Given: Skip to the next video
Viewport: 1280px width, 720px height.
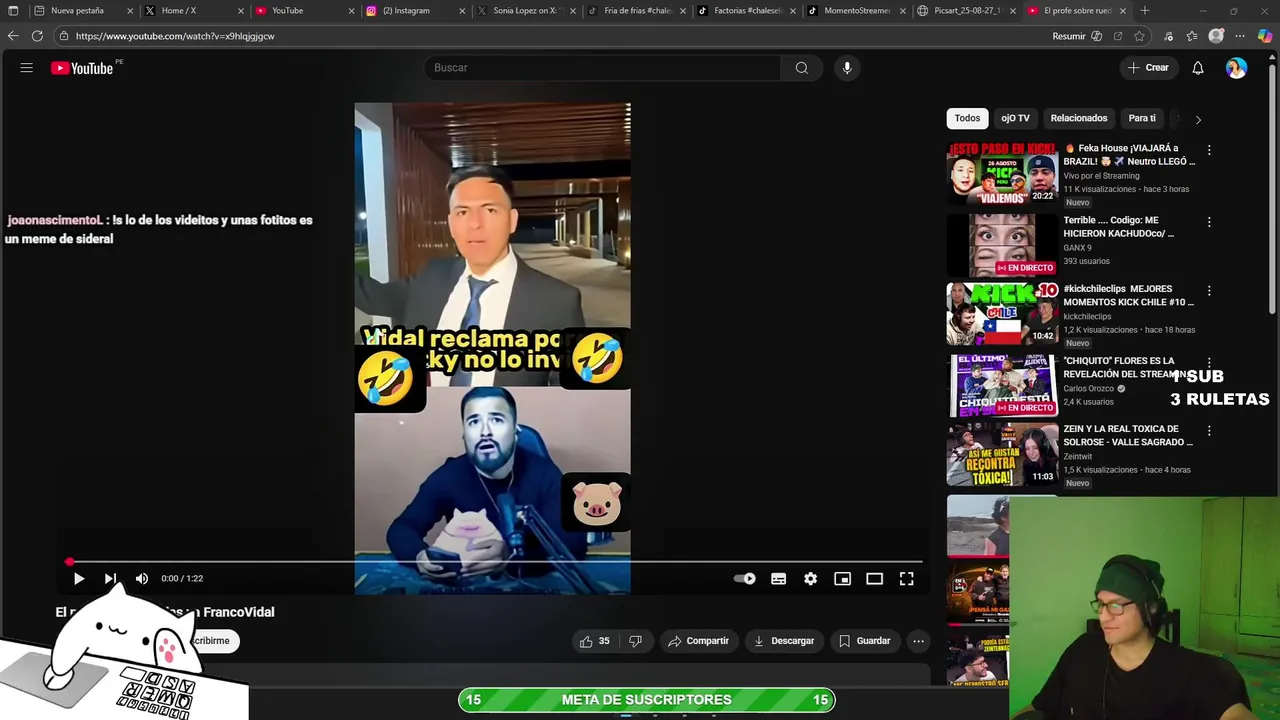Looking at the screenshot, I should pyautogui.click(x=110, y=578).
